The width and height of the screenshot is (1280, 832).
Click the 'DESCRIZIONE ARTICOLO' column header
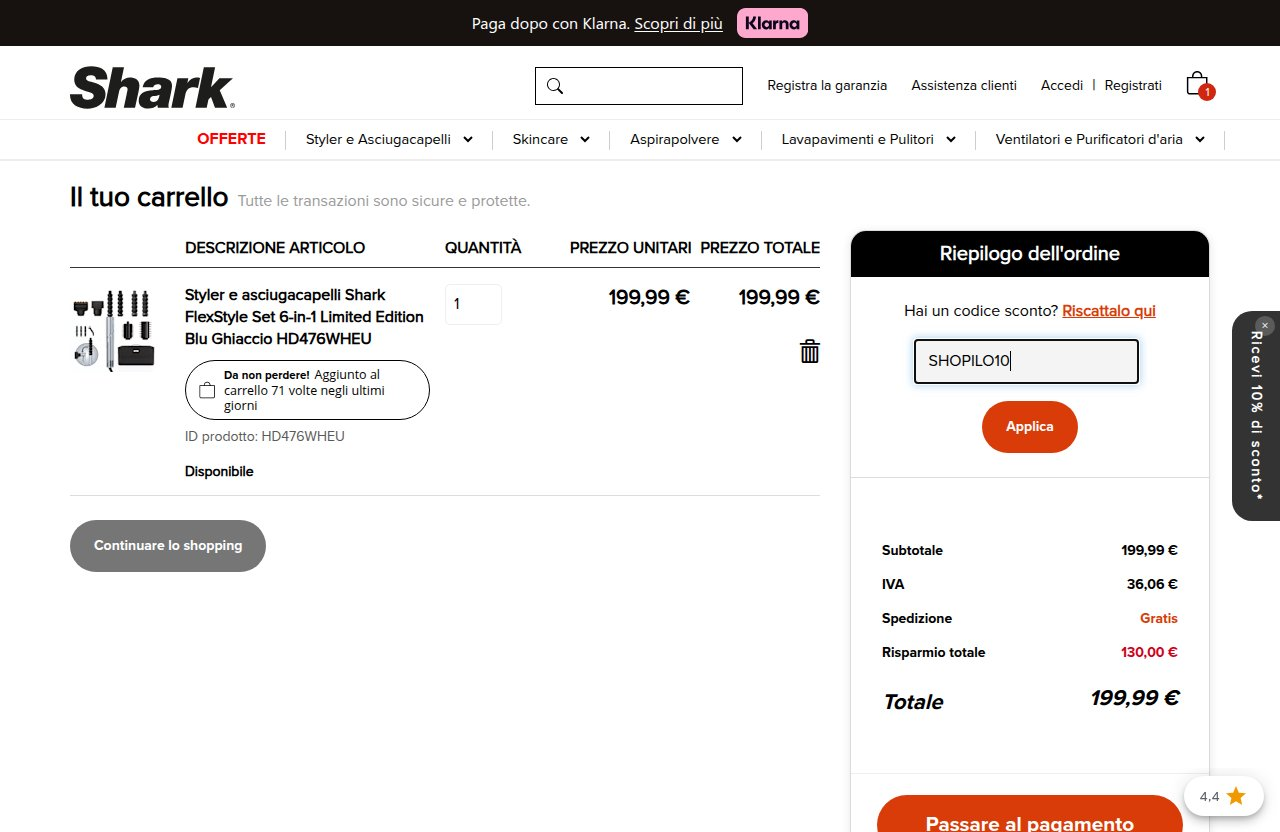(x=275, y=248)
